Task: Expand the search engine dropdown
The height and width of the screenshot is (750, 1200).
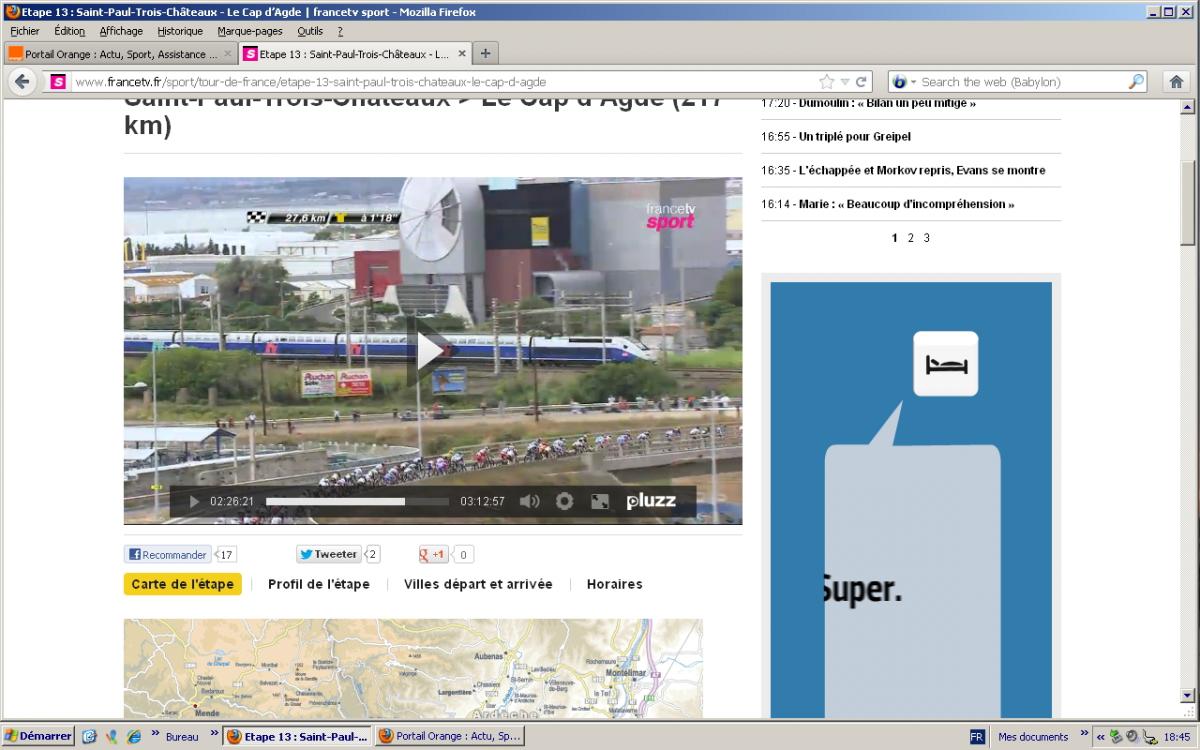Action: click(x=903, y=82)
